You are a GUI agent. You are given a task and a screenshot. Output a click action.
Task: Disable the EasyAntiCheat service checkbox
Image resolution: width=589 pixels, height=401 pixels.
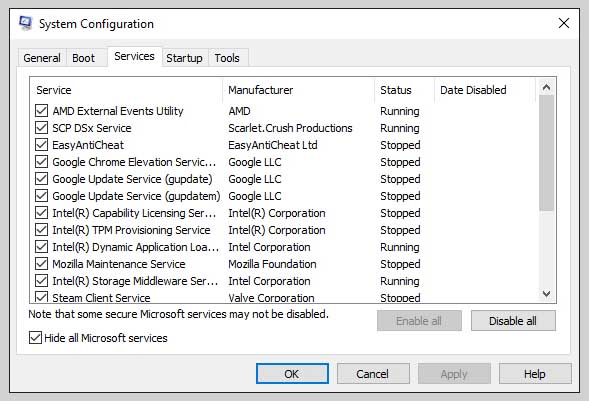pyautogui.click(x=41, y=145)
